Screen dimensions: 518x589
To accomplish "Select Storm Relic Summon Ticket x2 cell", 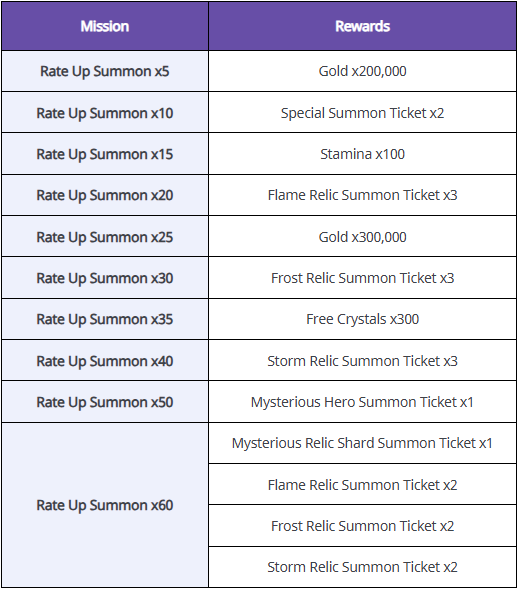I will pyautogui.click(x=362, y=567).
